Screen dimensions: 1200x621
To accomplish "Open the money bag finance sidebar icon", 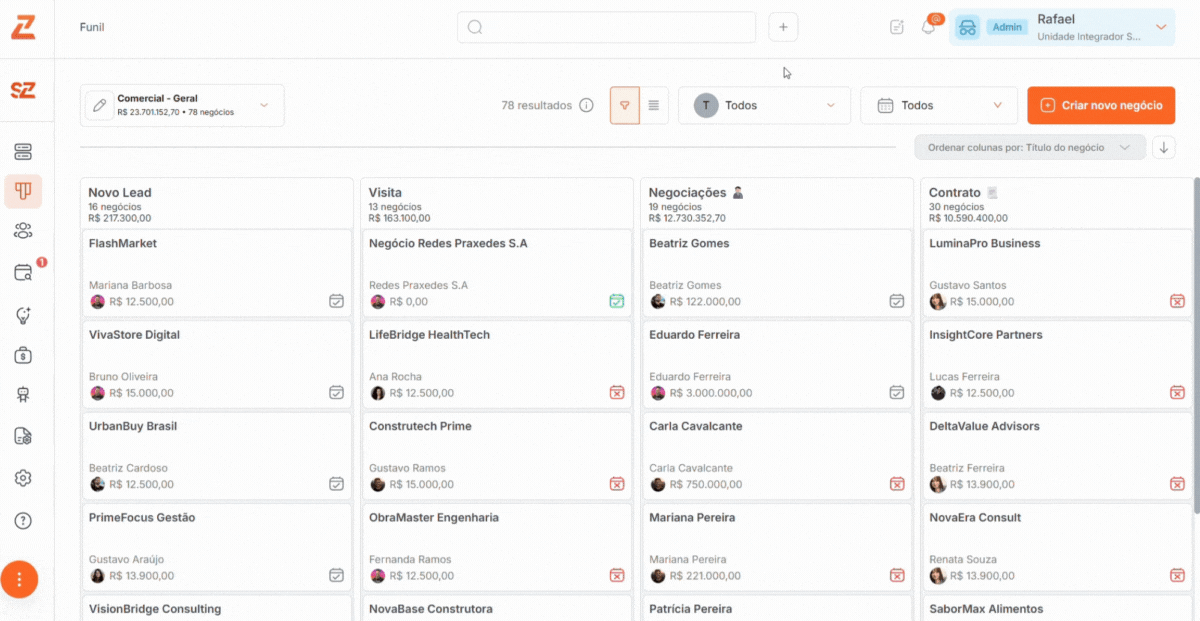I will click(x=23, y=355).
